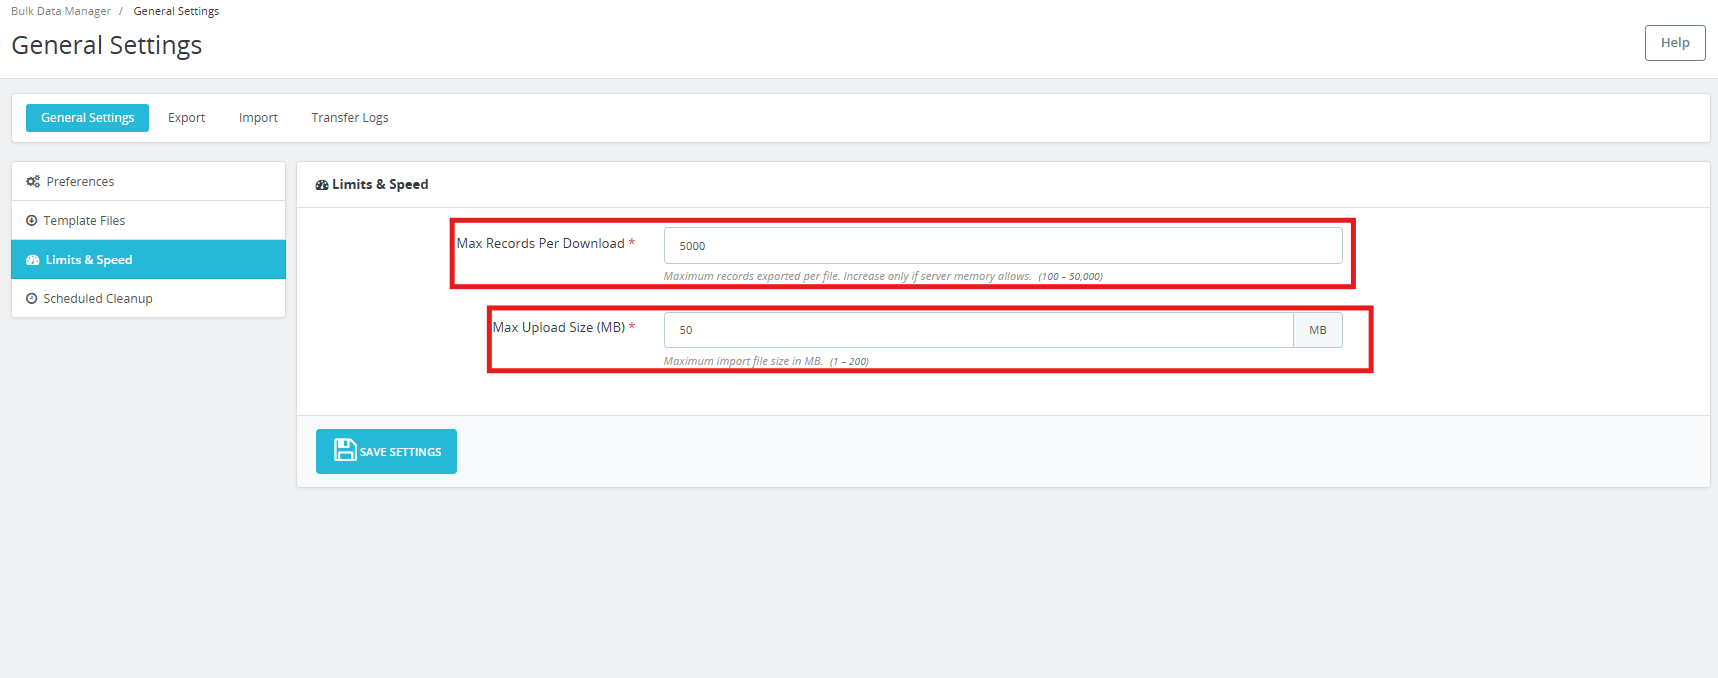
Task: Follow the Bulk Data Manager breadcrumb link
Action: (61, 11)
